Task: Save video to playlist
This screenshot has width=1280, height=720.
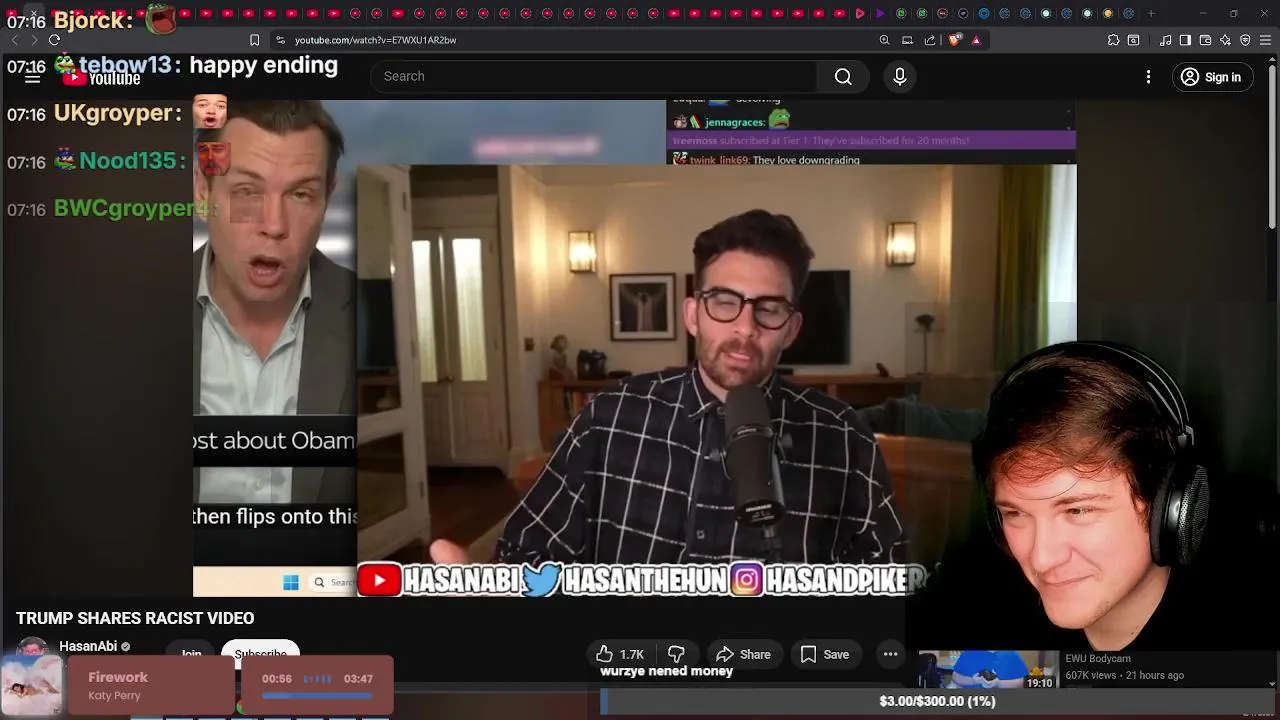Action: [825, 654]
